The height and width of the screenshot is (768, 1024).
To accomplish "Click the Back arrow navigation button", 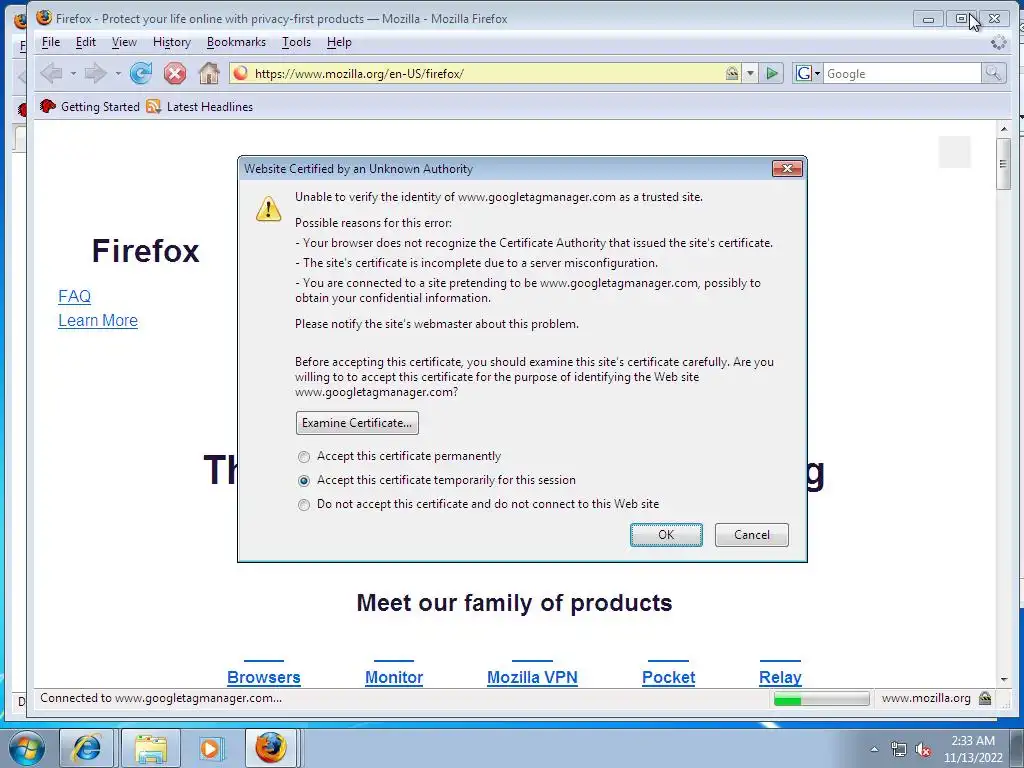I will [x=51, y=73].
